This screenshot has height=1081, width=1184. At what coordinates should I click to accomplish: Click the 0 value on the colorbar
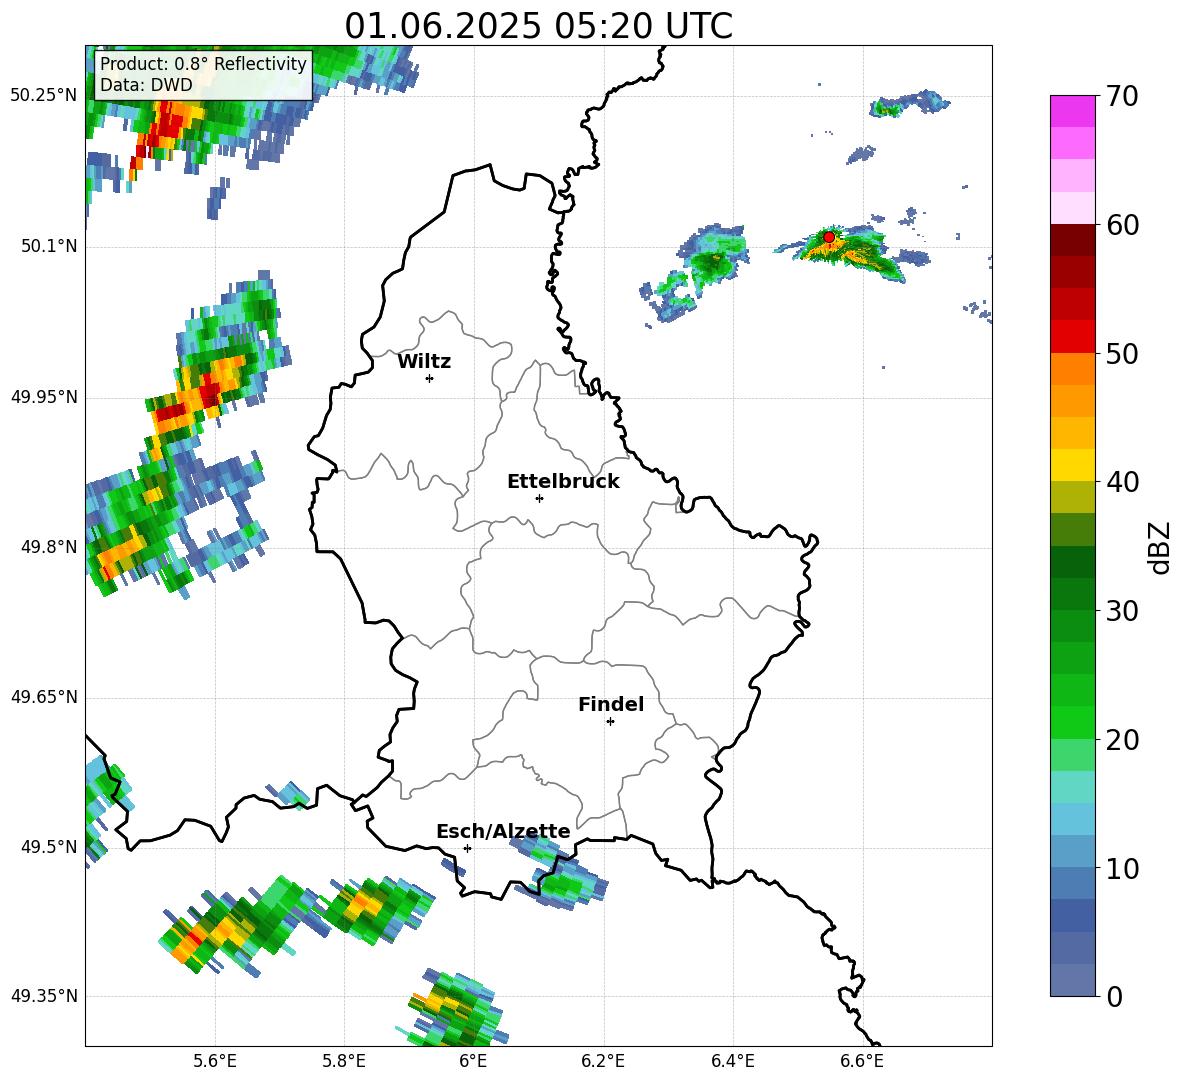[1115, 996]
